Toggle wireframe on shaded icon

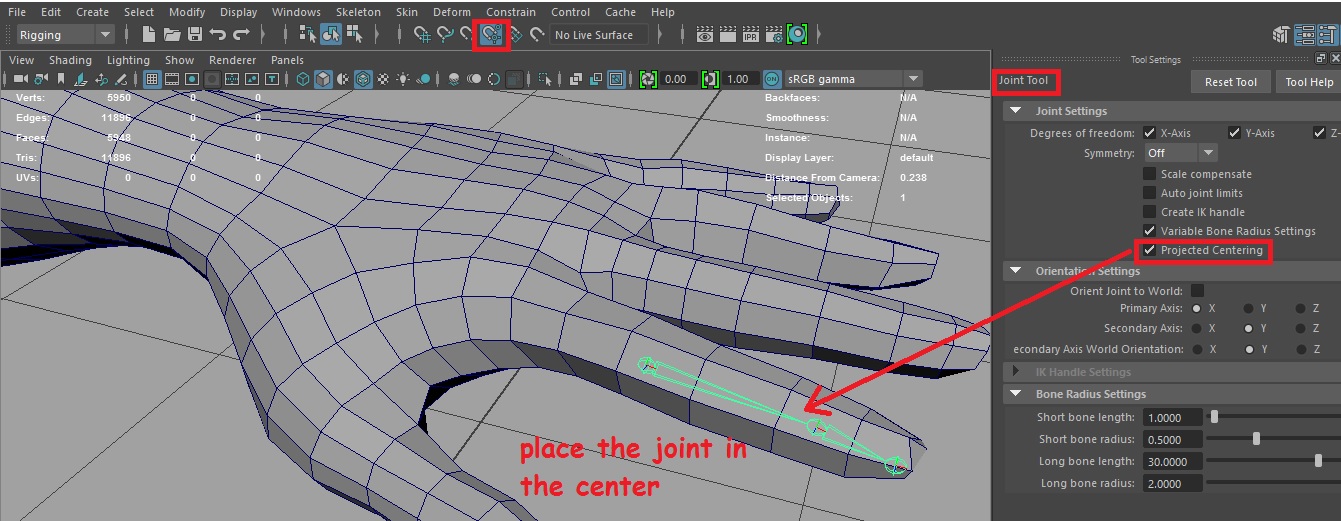coord(363,79)
